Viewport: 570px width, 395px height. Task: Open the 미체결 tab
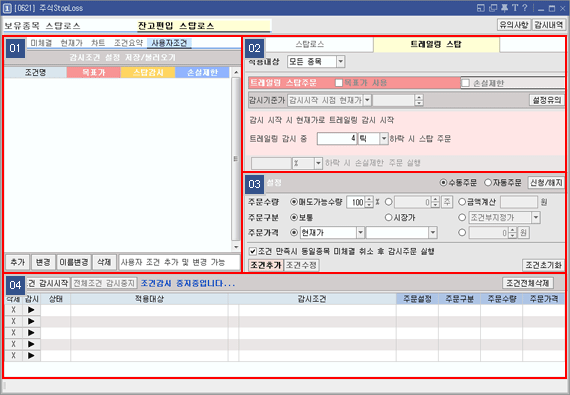[x=41, y=43]
